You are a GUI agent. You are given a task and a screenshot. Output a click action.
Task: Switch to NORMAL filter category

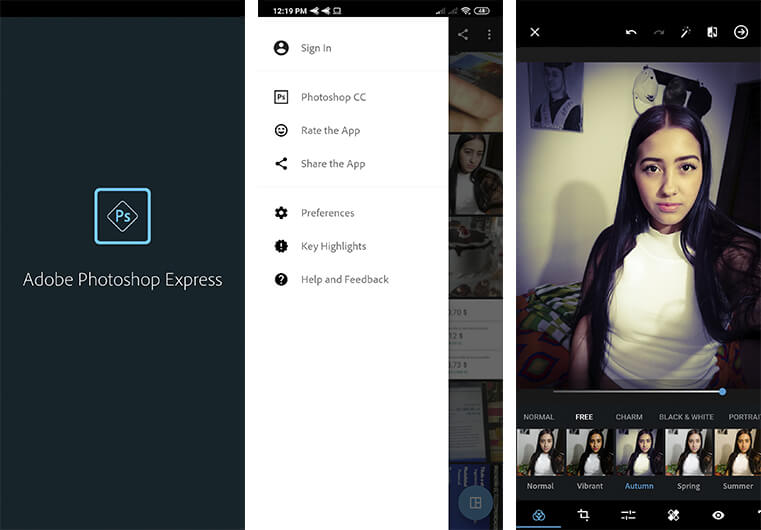pyautogui.click(x=539, y=417)
